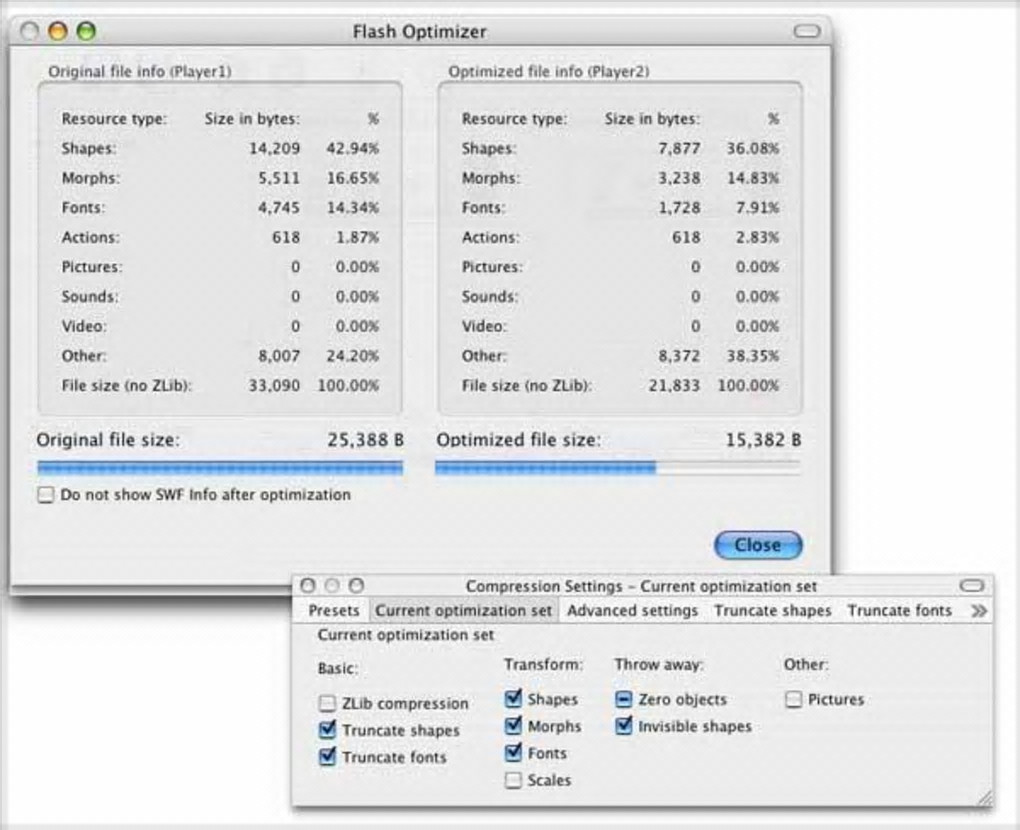Click the Original file size progress bar
This screenshot has height=830, width=1020.
coord(220,468)
